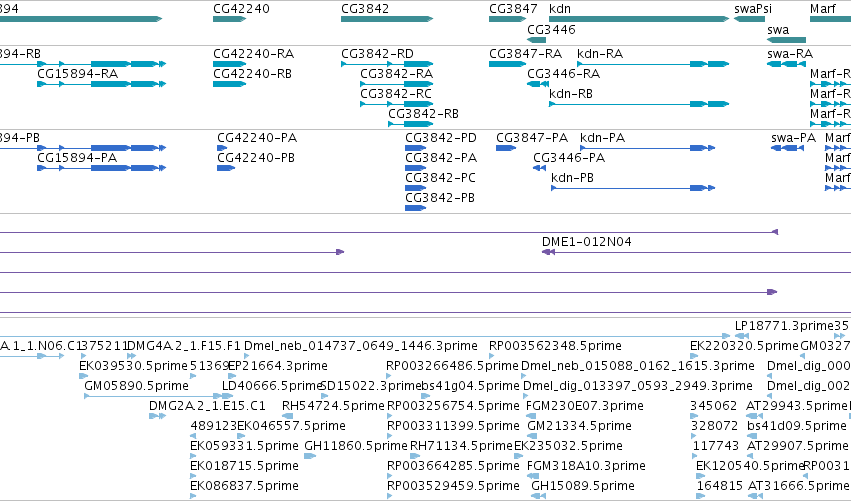This screenshot has width=851, height=501.
Task: Select the kdn-PA protein label
Action: tap(602, 138)
